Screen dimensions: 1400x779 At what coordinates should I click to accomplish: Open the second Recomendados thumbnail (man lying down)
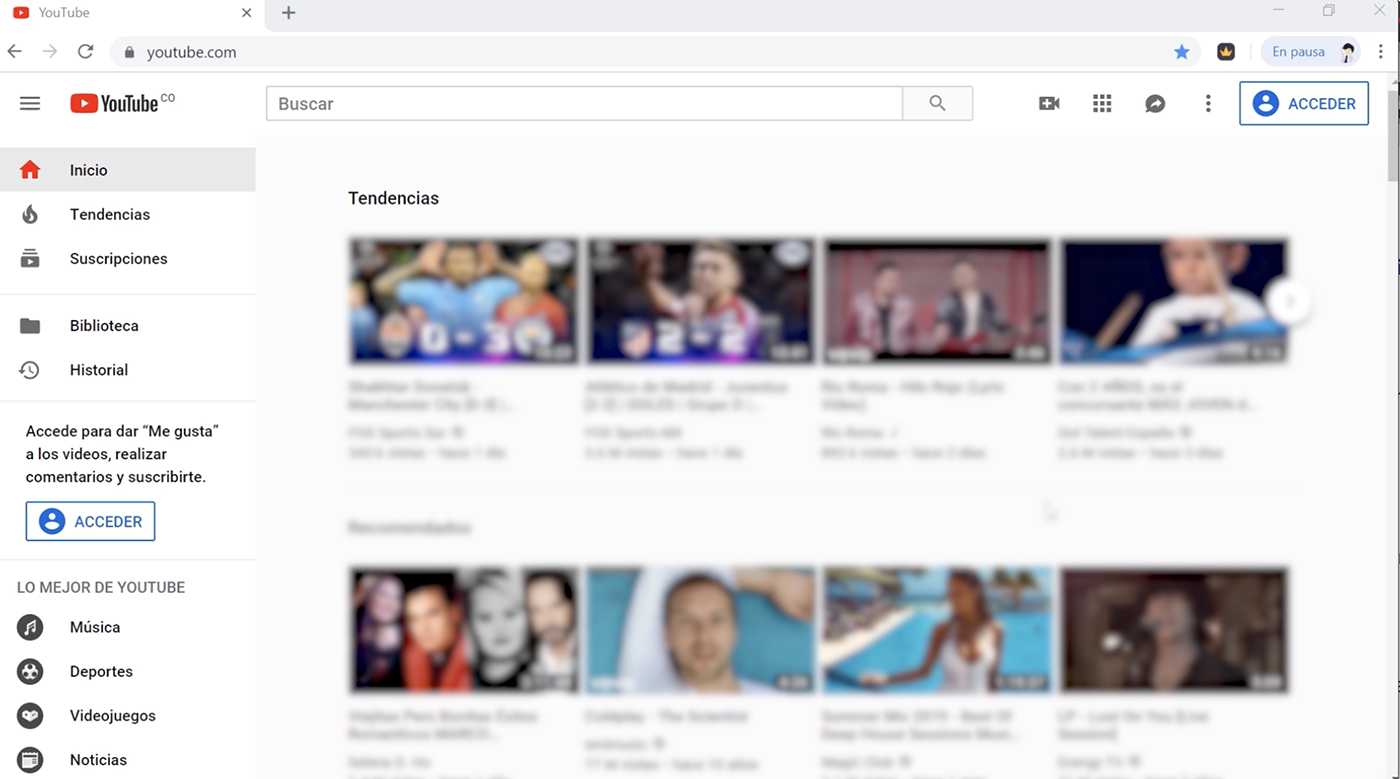click(701, 630)
